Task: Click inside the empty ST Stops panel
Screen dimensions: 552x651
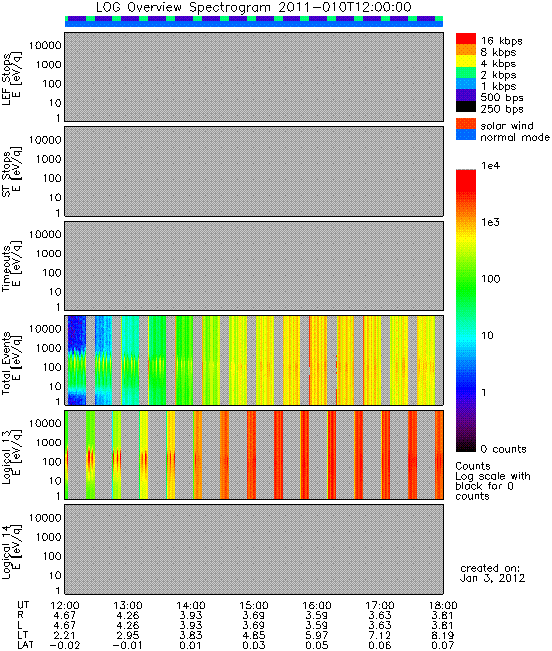Action: point(254,171)
